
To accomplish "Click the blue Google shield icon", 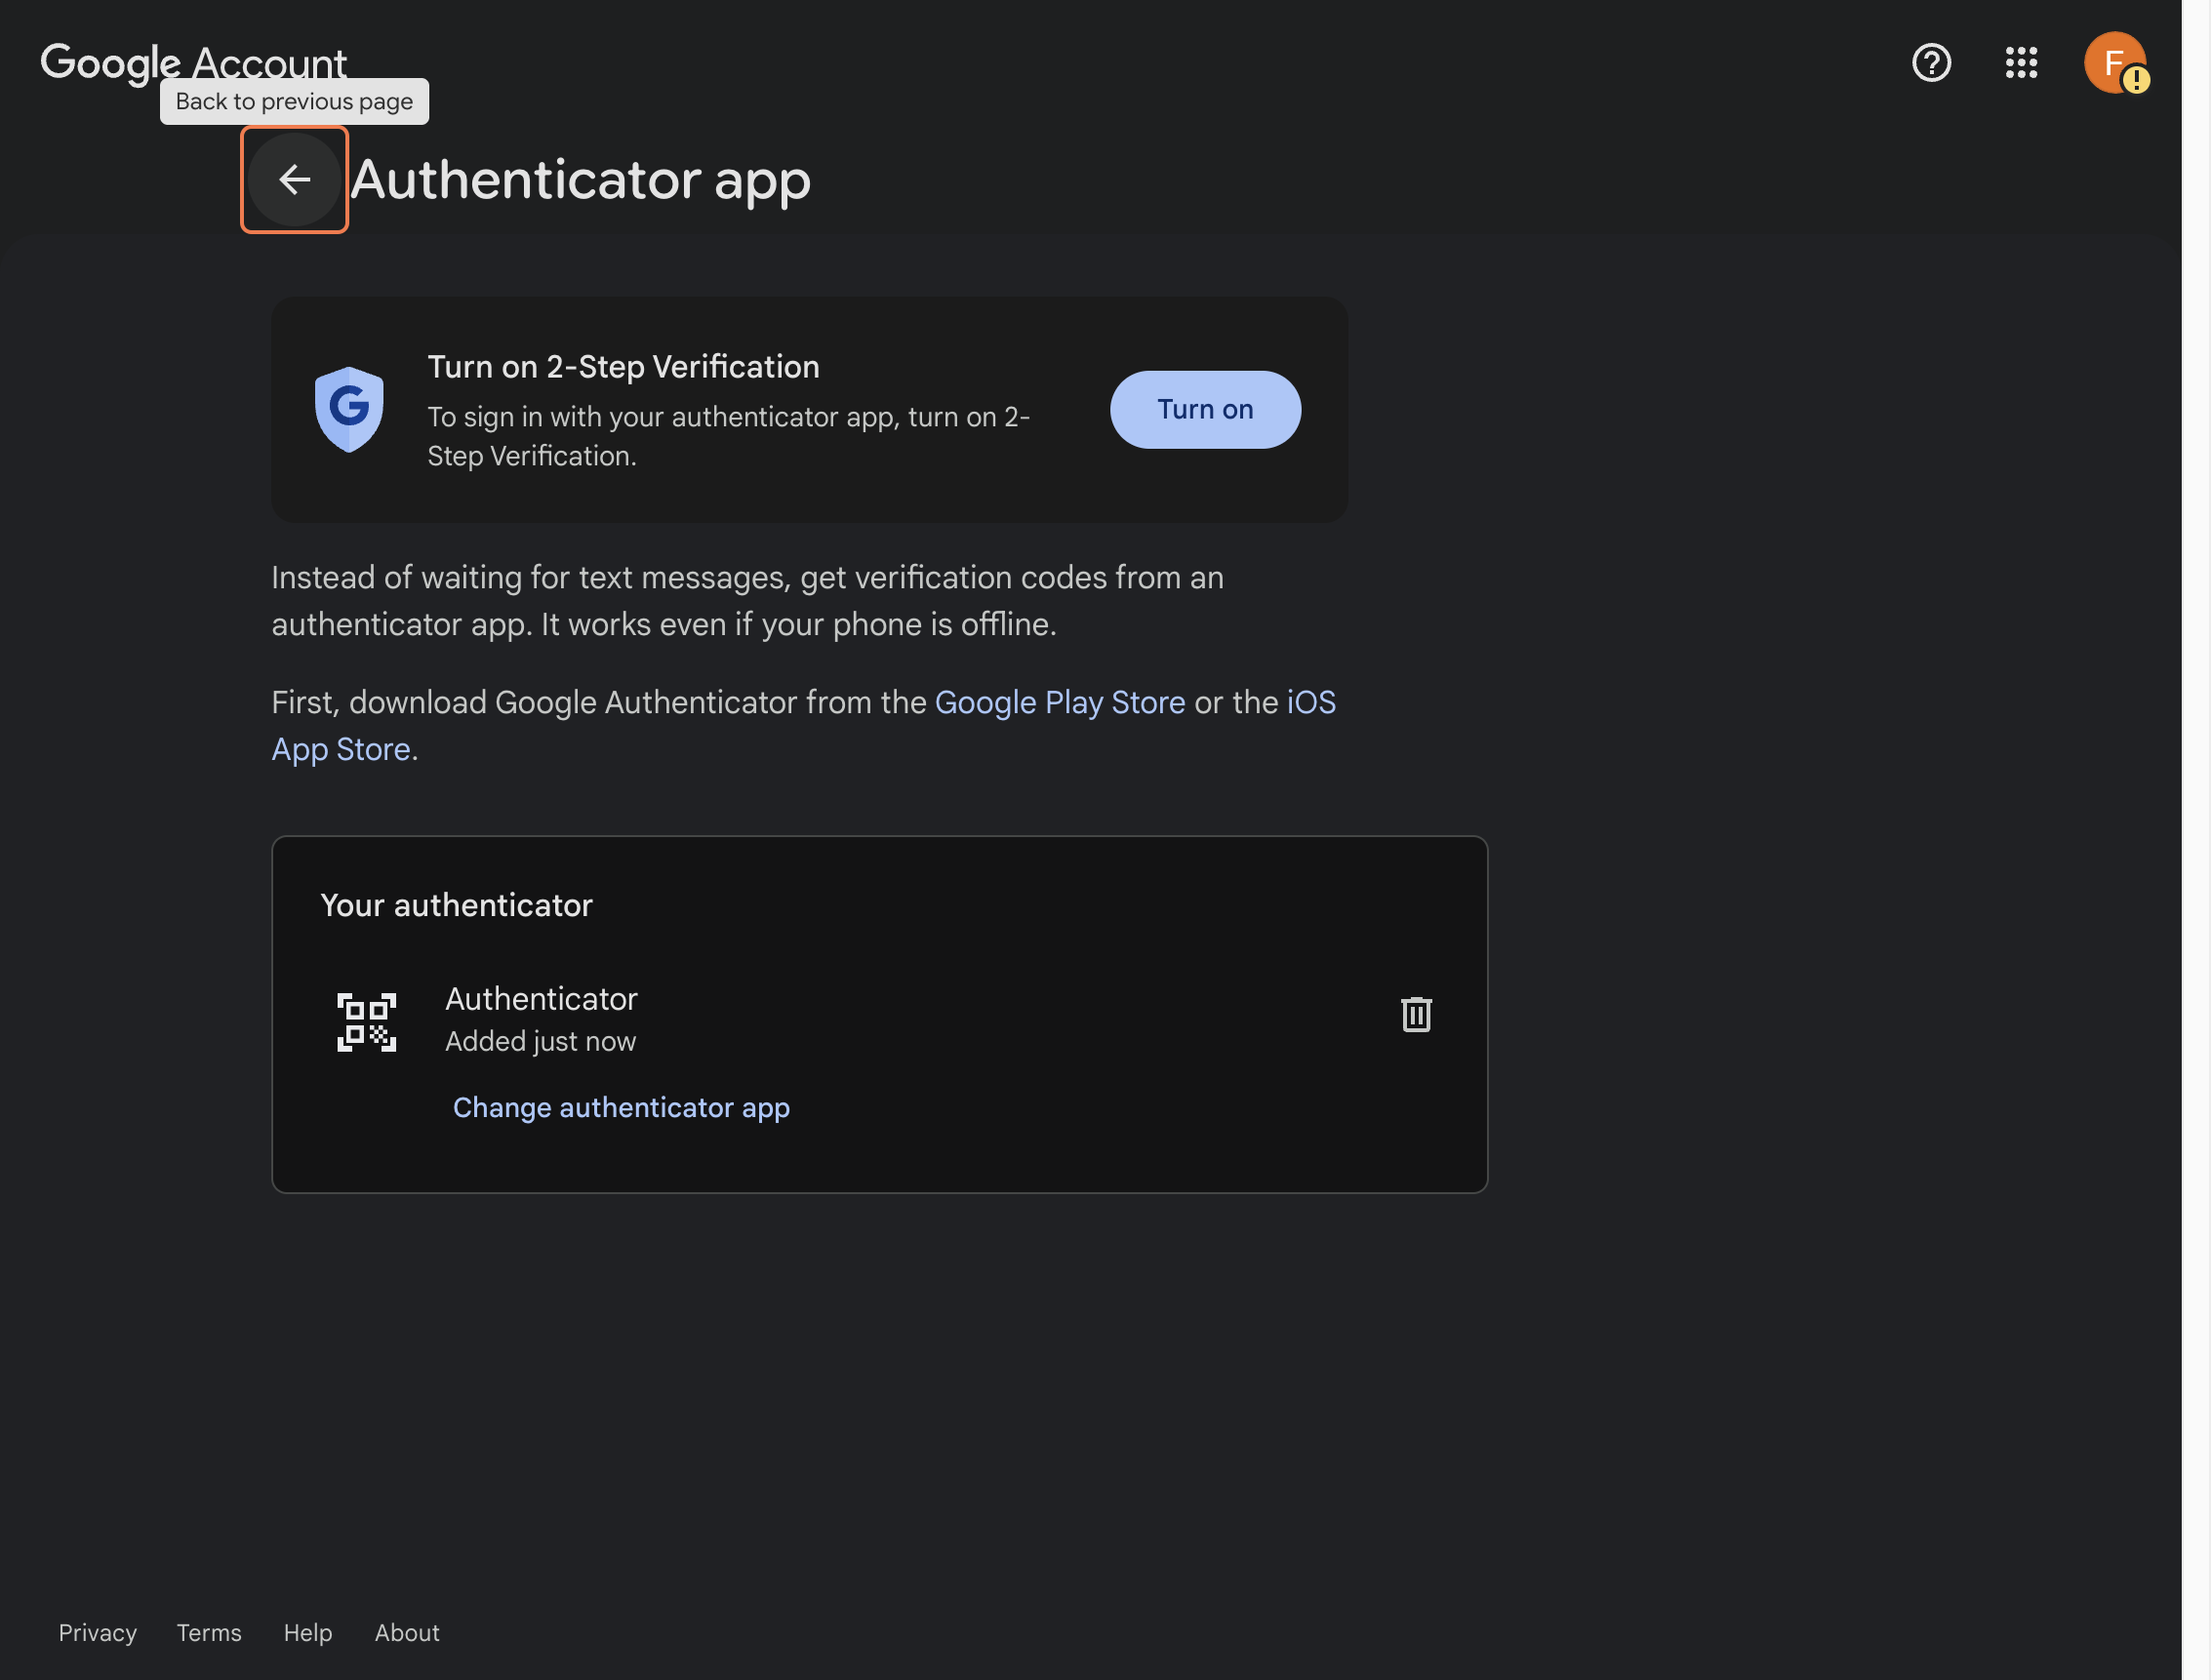I will (349, 409).
